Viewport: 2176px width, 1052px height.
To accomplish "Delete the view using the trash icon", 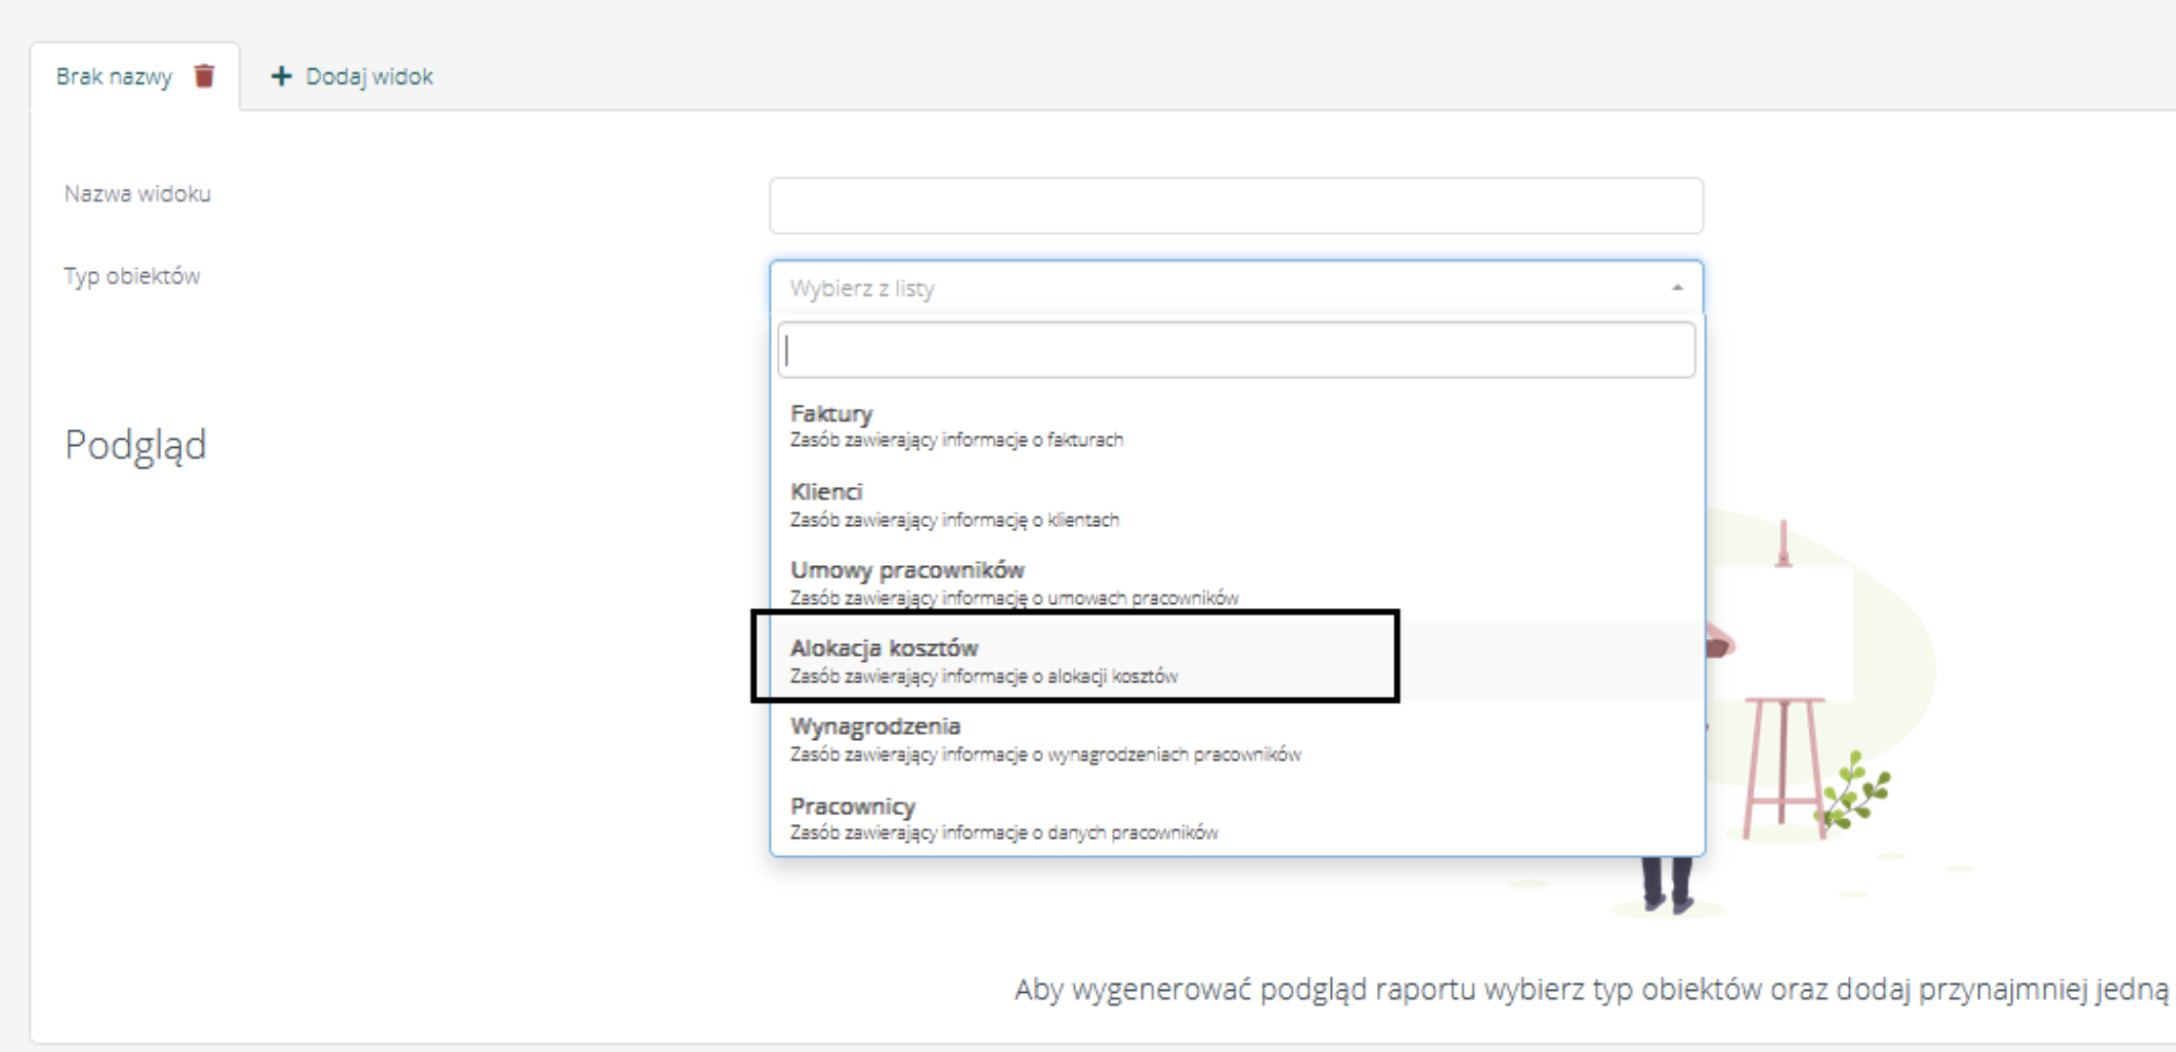I will tap(204, 76).
